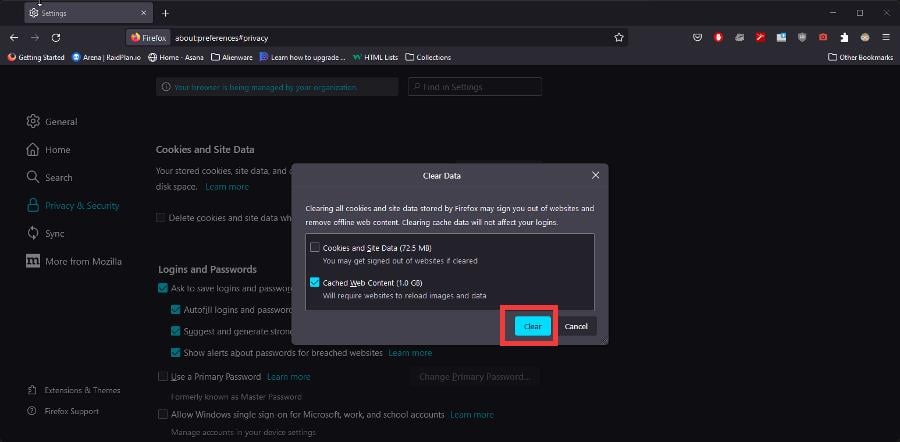This screenshot has height=442, width=900.
Task: Click the blue window extension icon
Action: tap(781, 37)
